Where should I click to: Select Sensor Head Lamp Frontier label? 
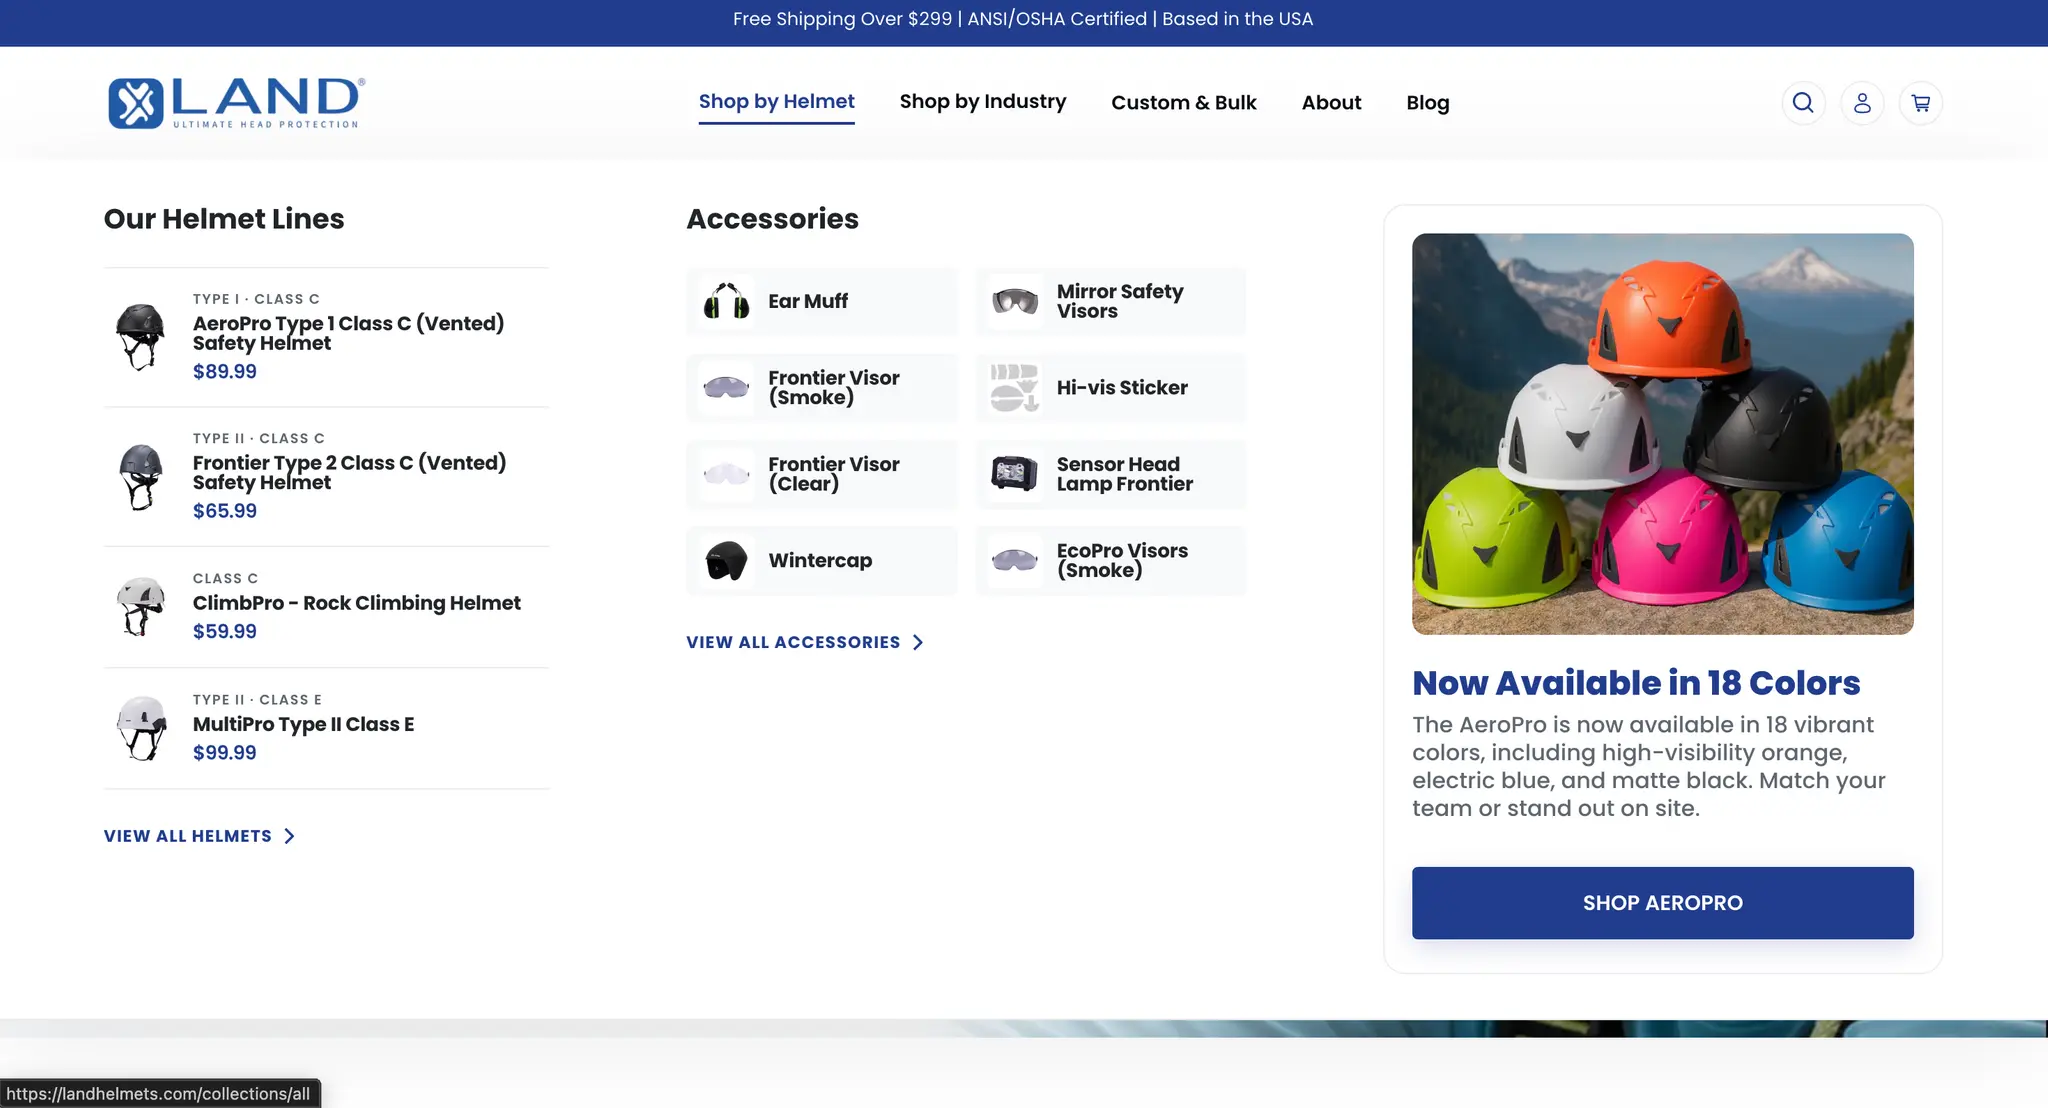[1125, 474]
